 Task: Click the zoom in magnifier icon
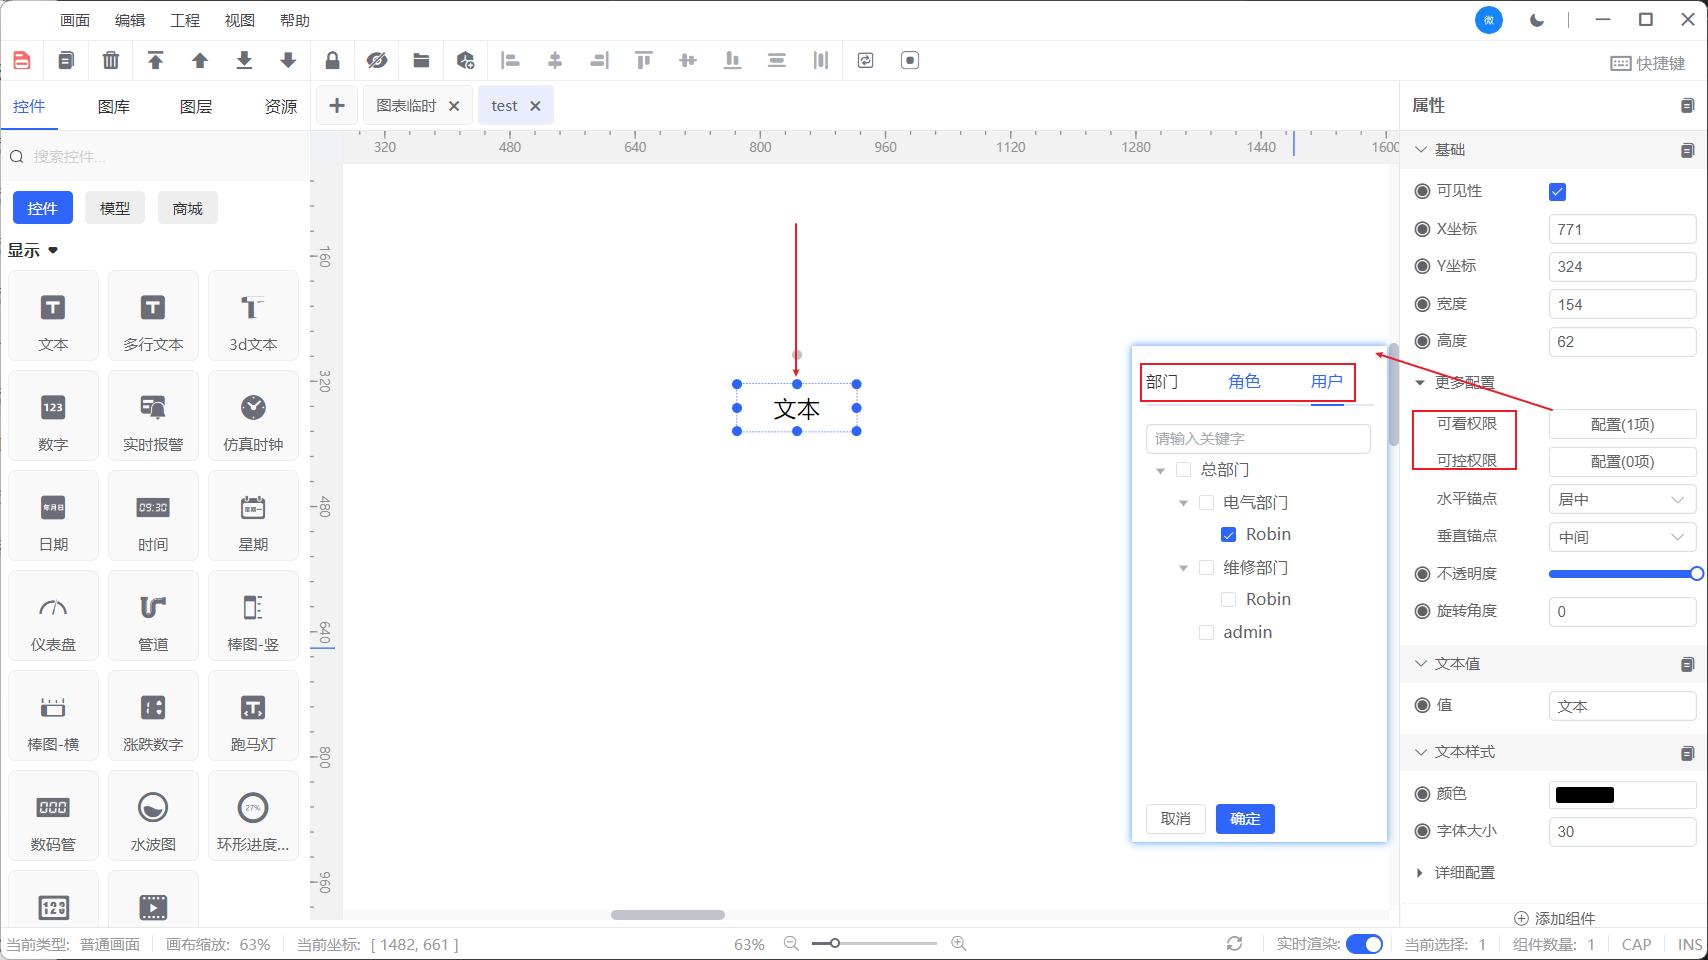958,944
